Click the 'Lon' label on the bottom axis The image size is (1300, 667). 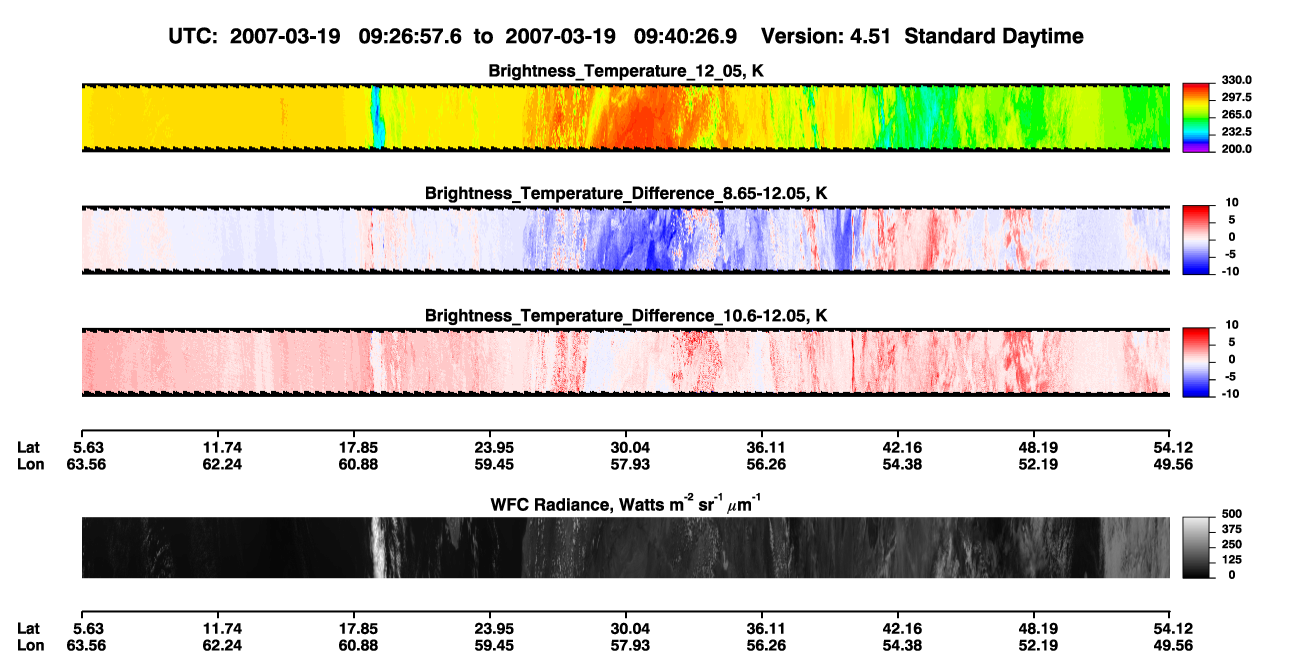point(29,646)
